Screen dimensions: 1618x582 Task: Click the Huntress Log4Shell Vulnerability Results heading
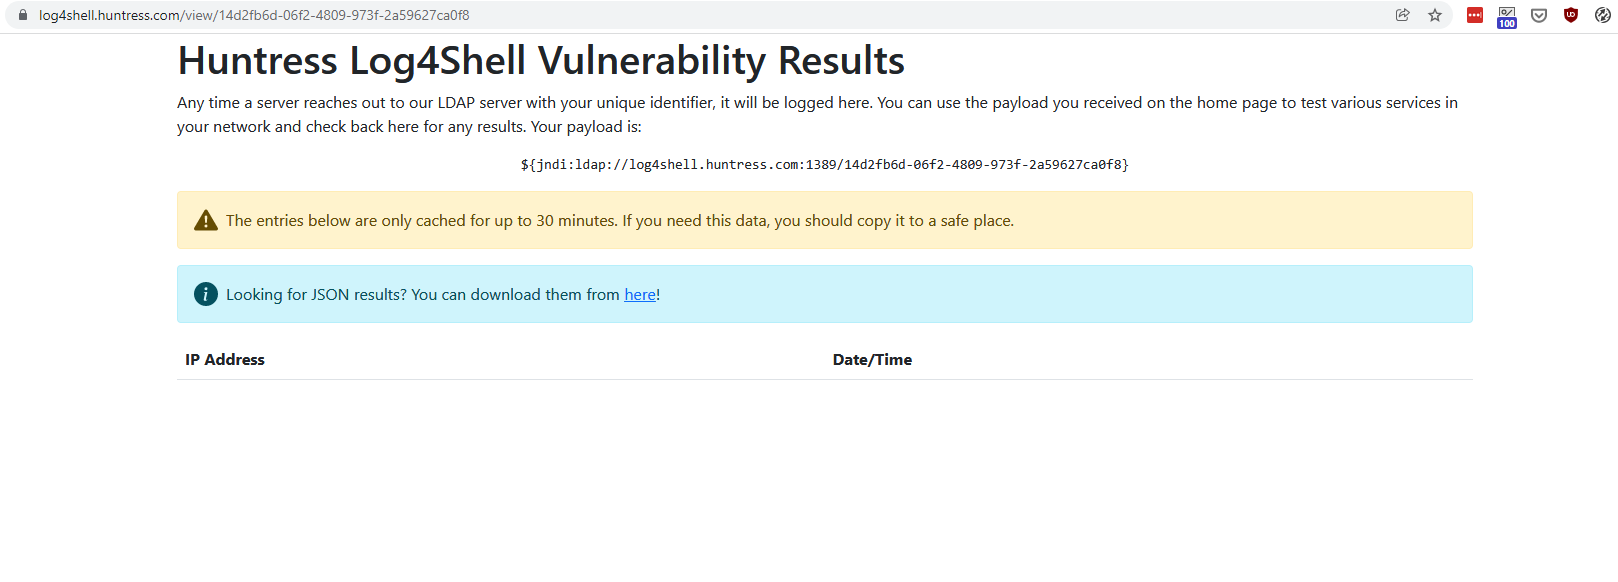pos(541,61)
